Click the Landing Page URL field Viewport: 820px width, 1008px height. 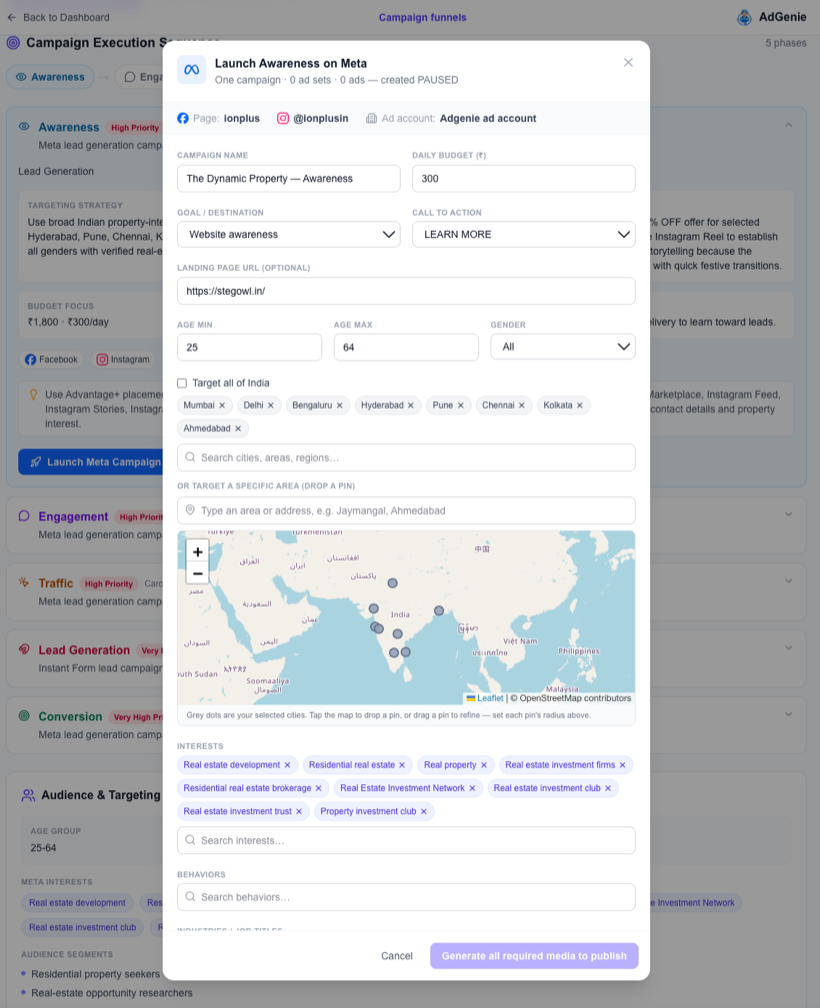point(406,291)
